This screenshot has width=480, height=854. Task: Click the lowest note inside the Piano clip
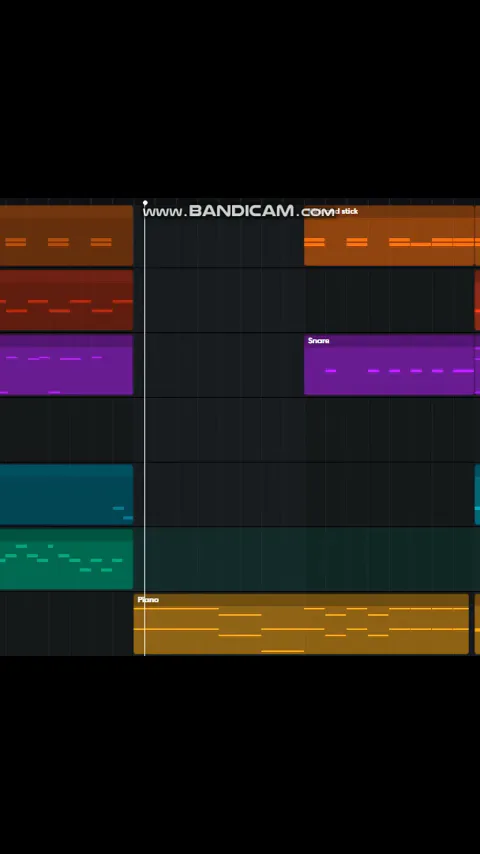pos(283,651)
